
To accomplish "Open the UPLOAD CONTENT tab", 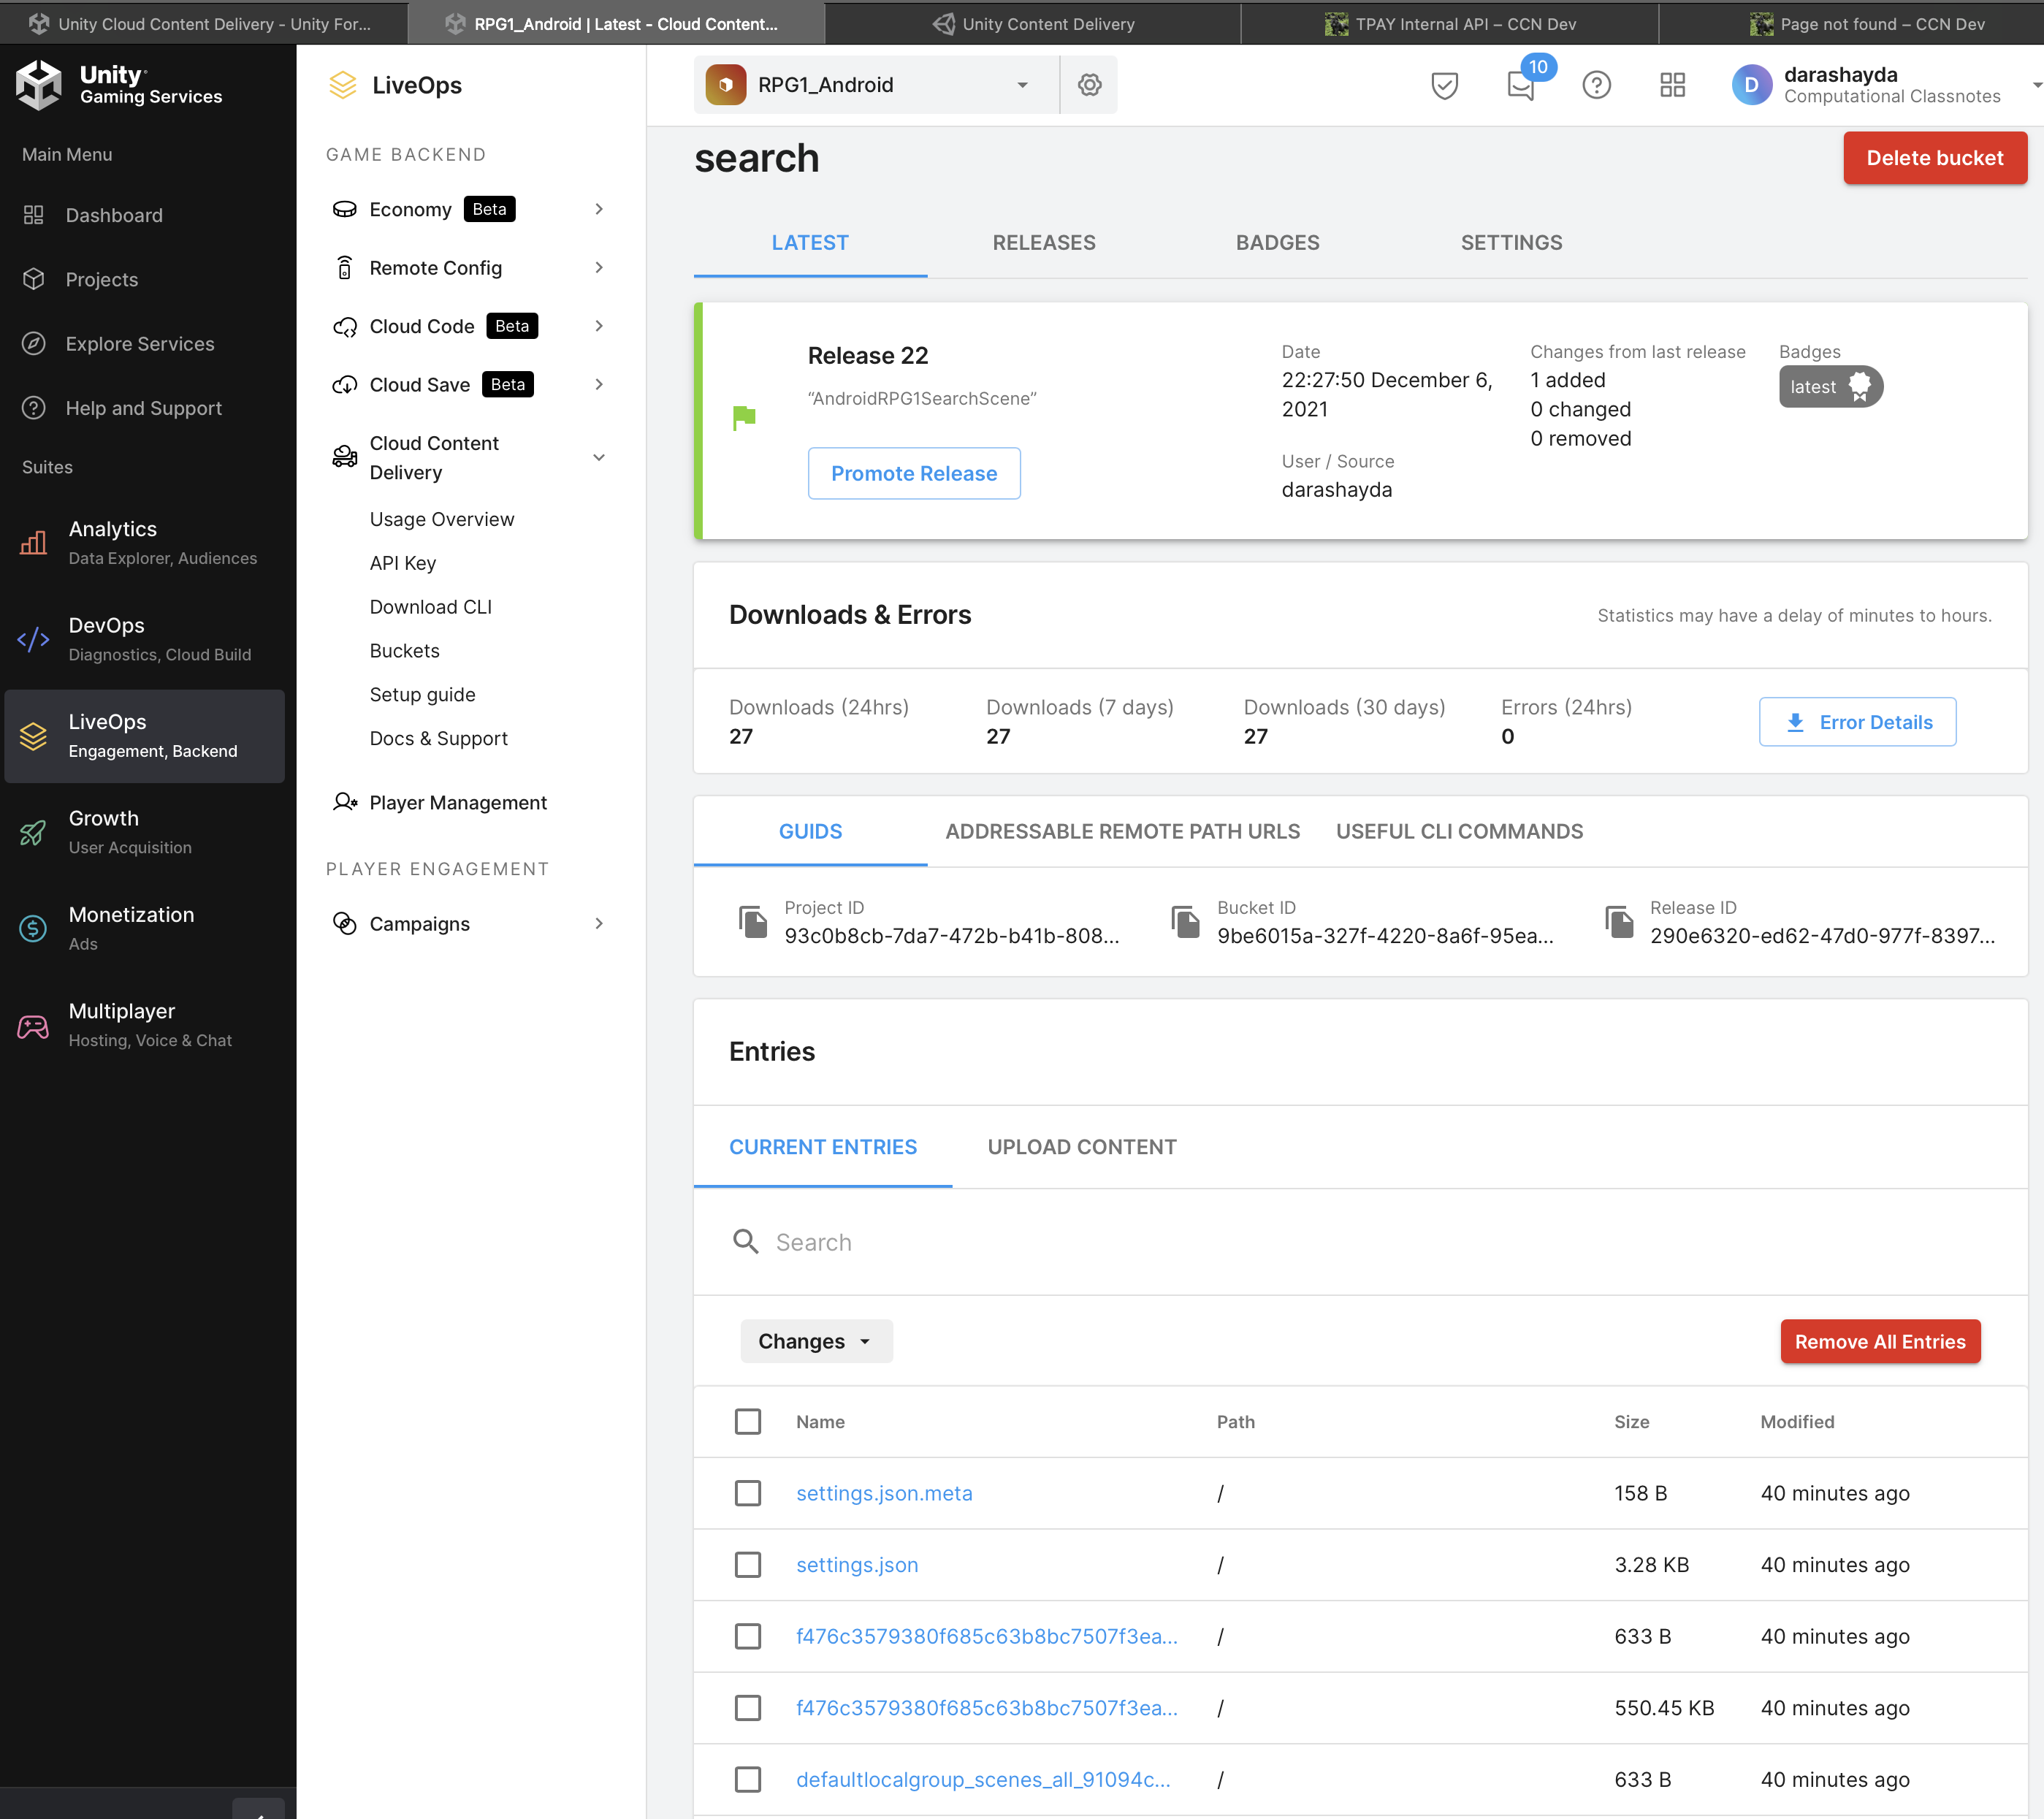I will point(1081,1147).
